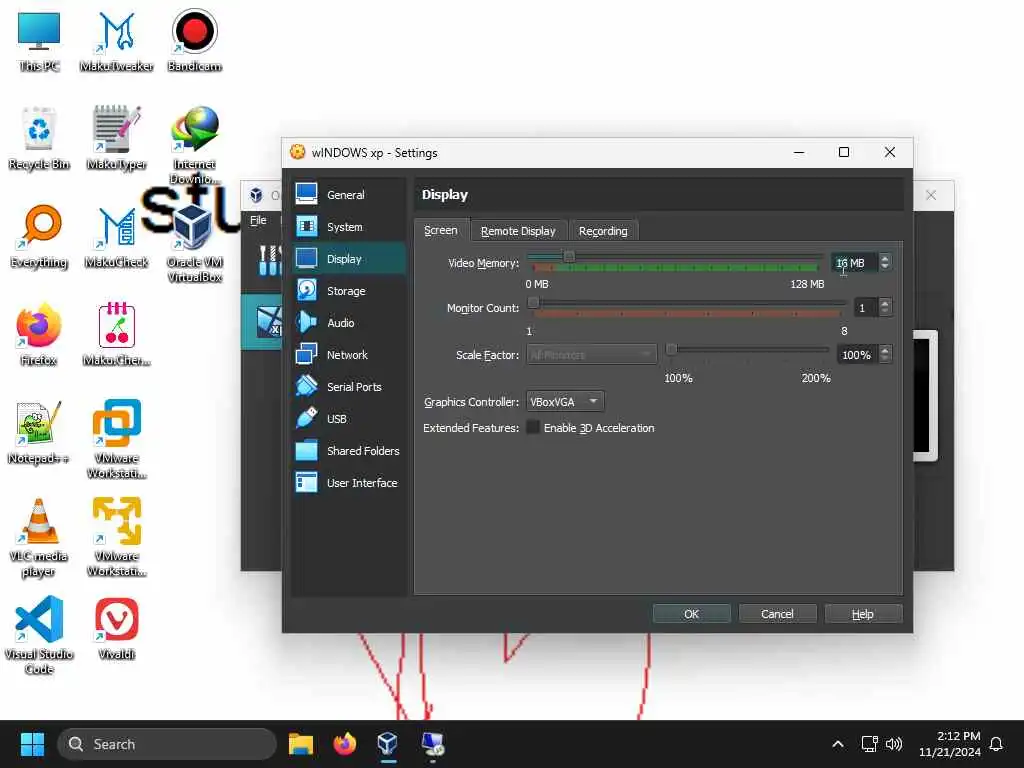Cancel the settings dialog
Viewport: 1024px width, 768px height.
point(777,614)
